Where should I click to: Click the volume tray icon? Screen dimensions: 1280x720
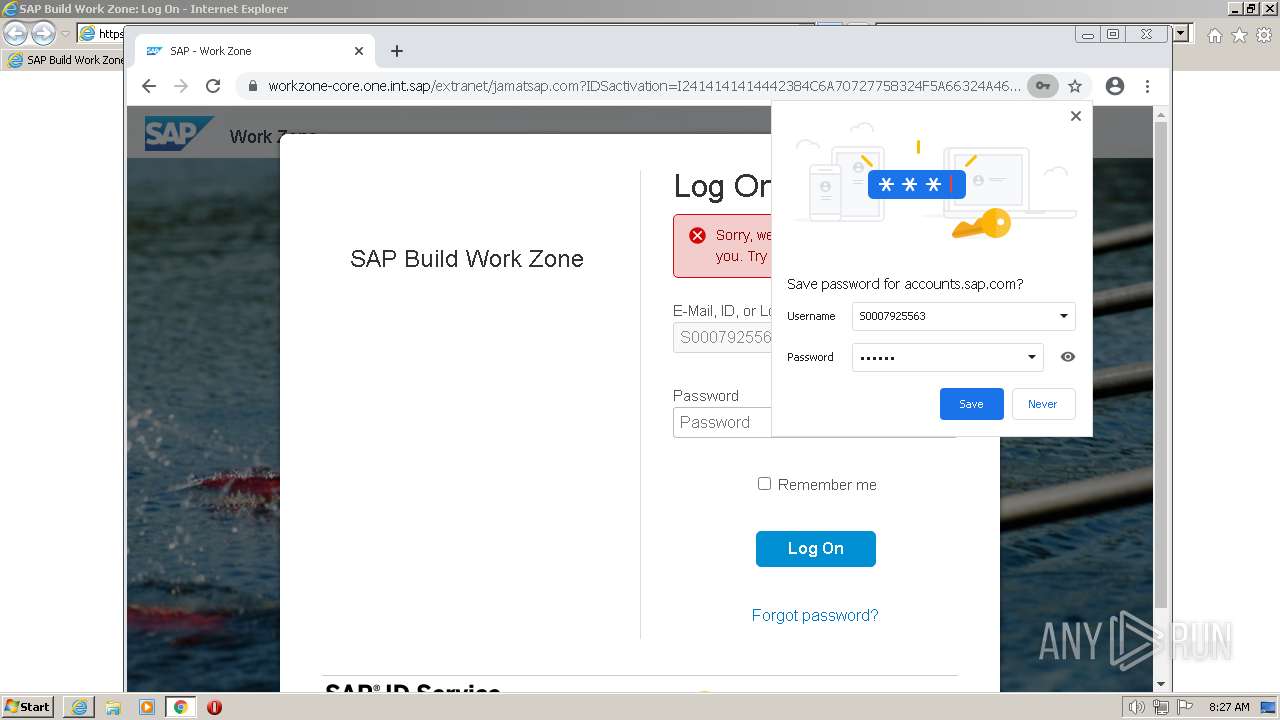(1136, 707)
